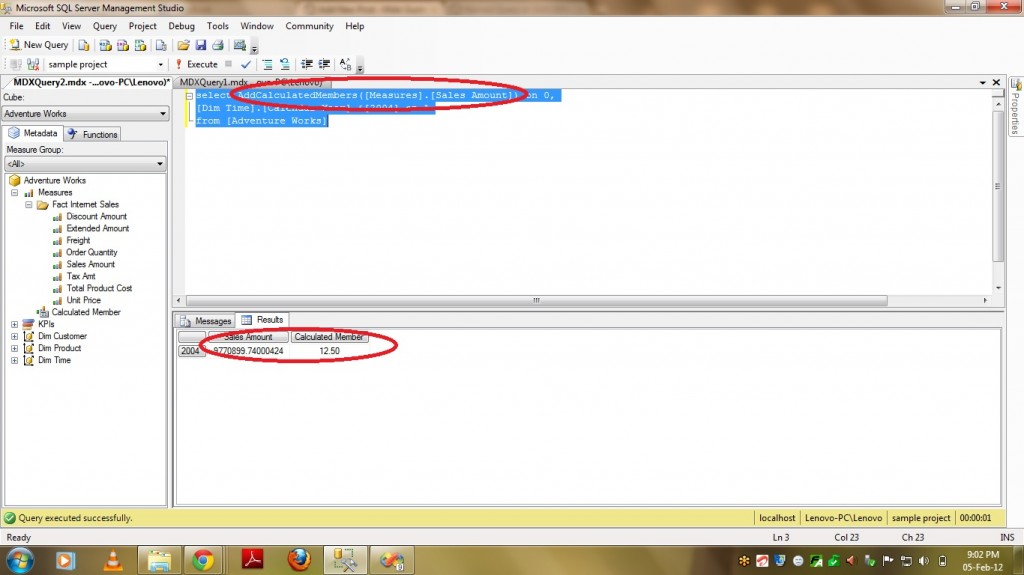Launch Firefox from the taskbar
The height and width of the screenshot is (575, 1024).
click(298, 559)
